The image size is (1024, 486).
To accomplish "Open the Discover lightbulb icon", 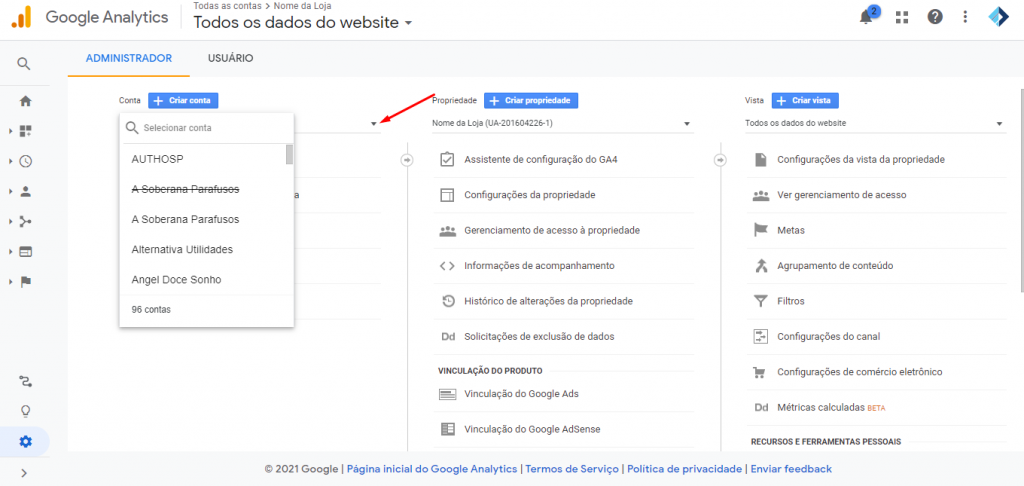I will pyautogui.click(x=25, y=411).
